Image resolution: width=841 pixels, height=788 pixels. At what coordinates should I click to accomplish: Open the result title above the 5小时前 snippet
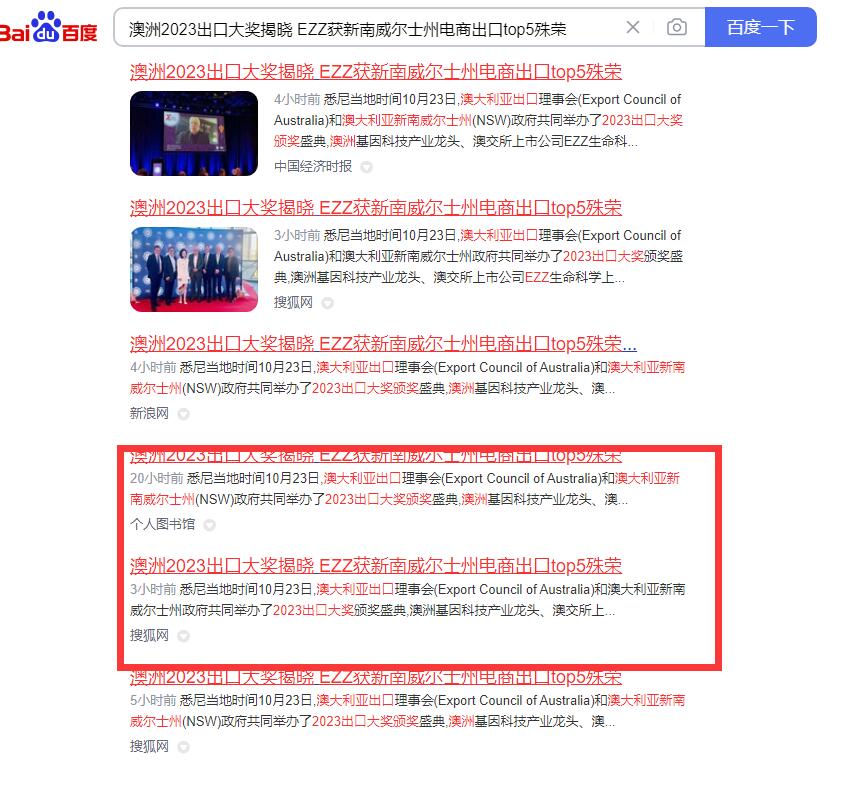point(376,677)
